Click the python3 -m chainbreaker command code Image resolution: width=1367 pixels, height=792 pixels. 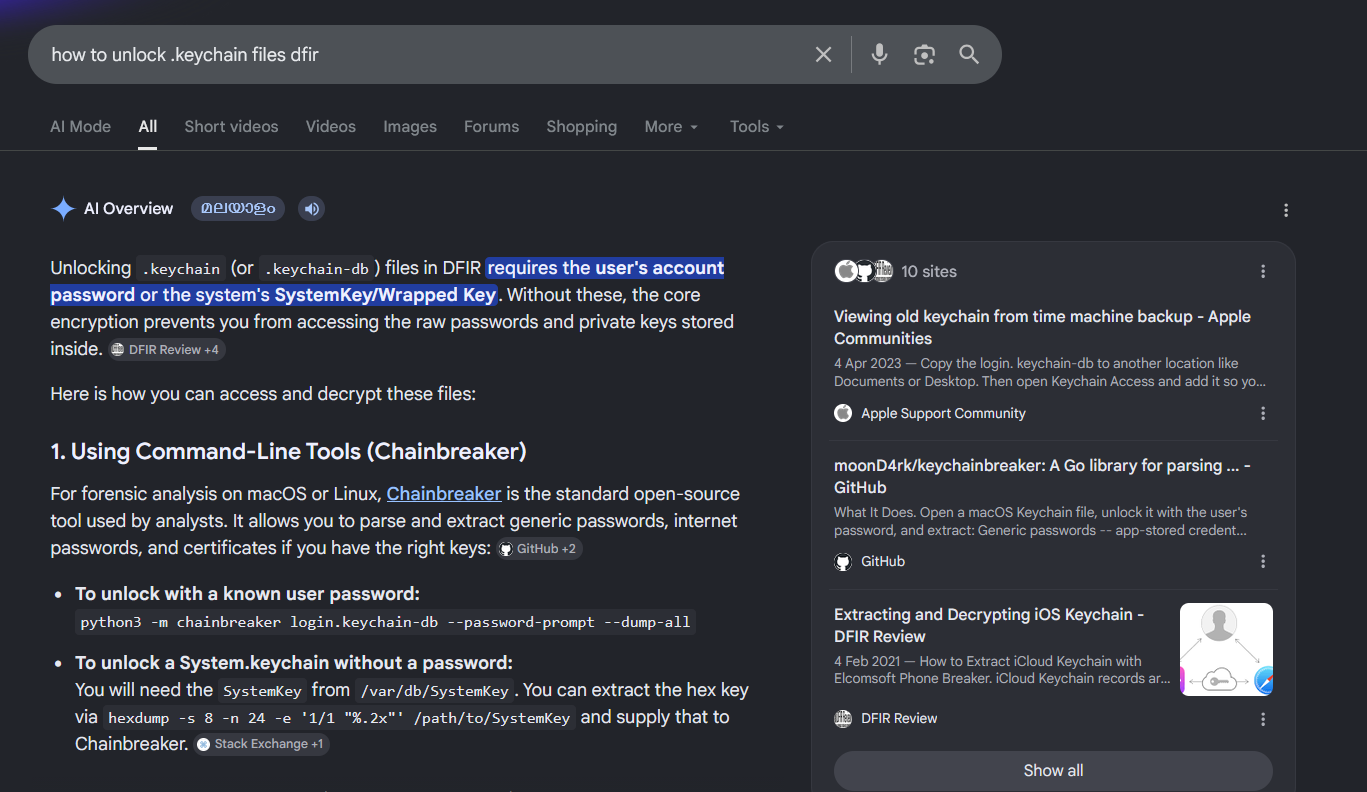[x=385, y=622]
